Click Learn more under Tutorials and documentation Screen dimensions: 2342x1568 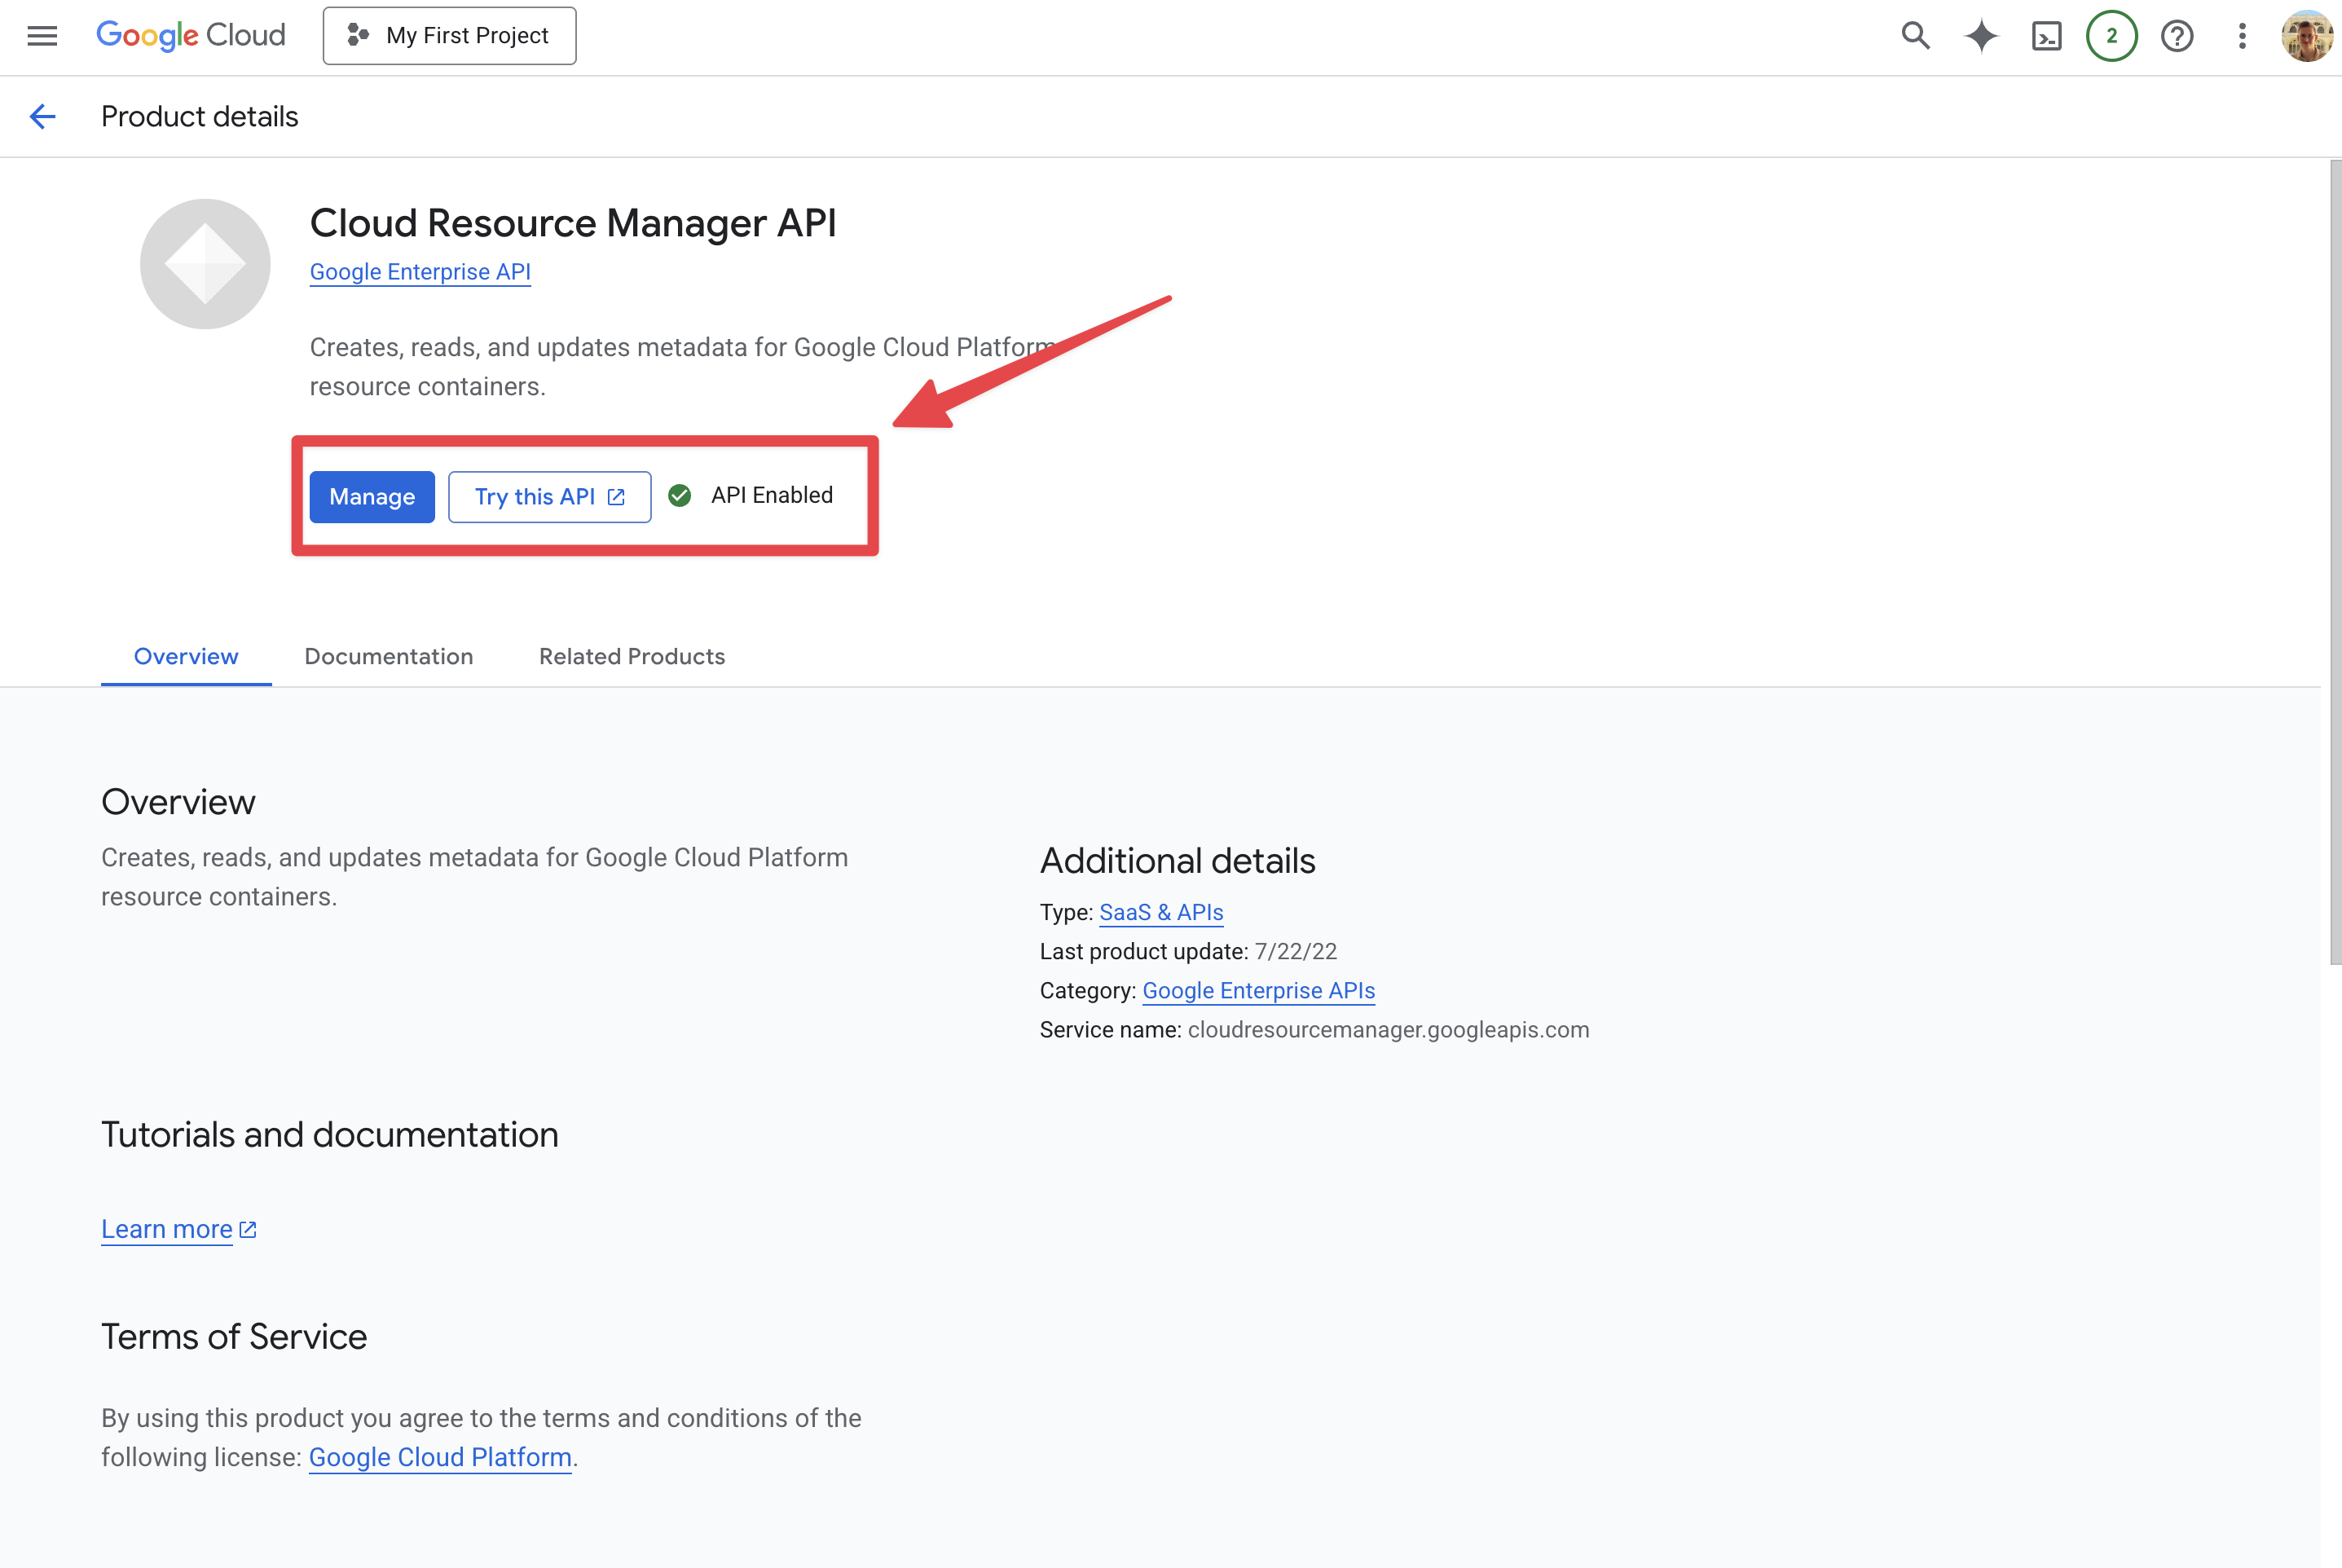click(167, 1229)
